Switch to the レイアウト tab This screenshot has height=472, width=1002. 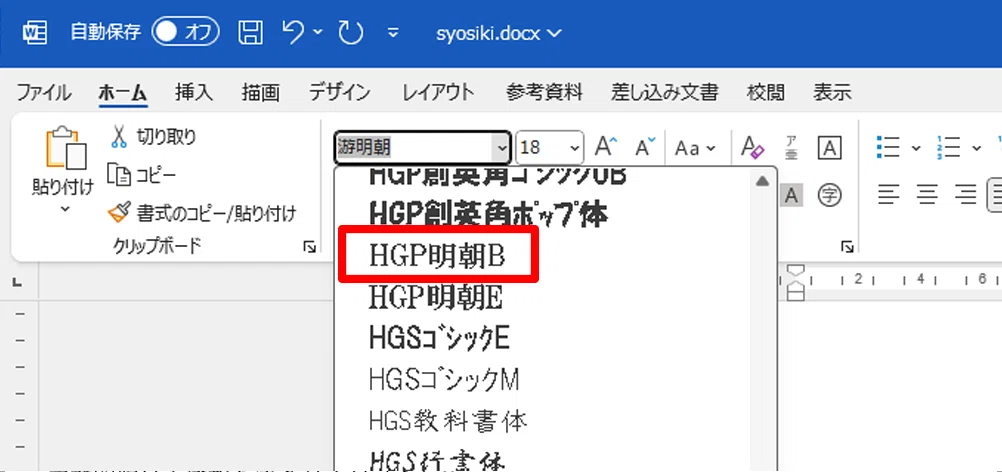(438, 93)
